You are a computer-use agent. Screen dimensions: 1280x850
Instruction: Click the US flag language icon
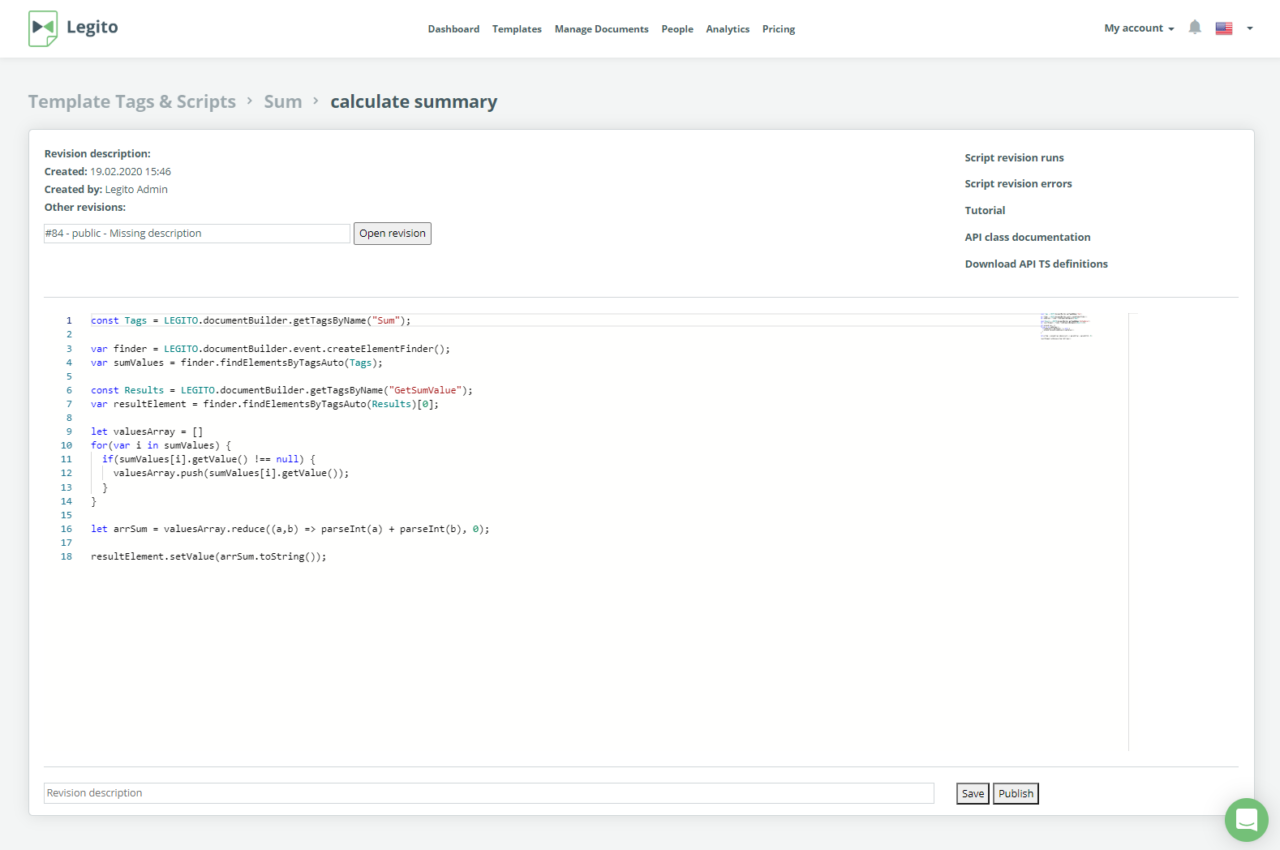point(1223,28)
